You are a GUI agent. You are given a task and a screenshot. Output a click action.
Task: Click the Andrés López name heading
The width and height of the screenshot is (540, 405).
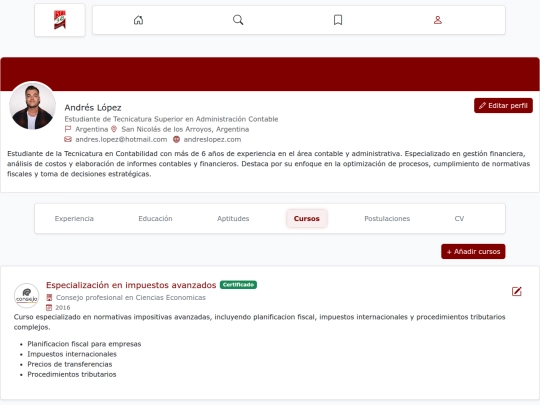click(93, 107)
